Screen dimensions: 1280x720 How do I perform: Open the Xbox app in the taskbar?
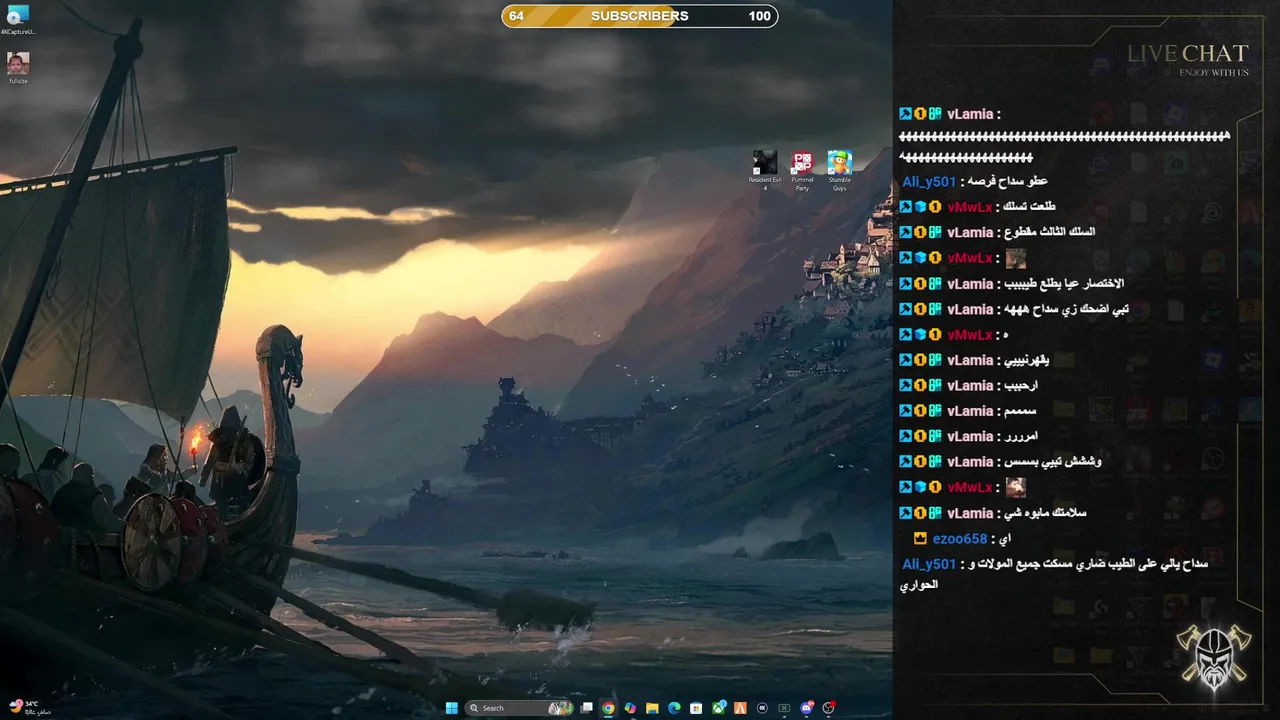pyautogui.click(x=719, y=708)
